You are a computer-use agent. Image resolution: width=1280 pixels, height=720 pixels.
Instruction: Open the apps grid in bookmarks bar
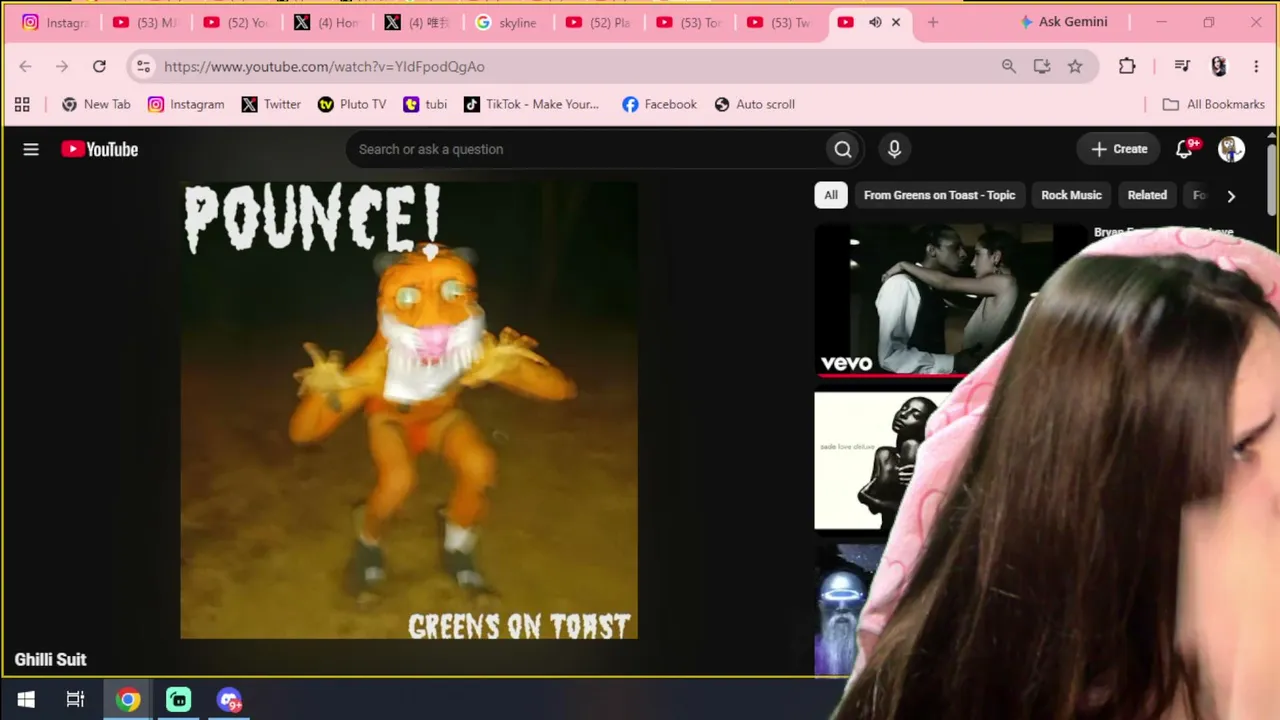coord(22,104)
